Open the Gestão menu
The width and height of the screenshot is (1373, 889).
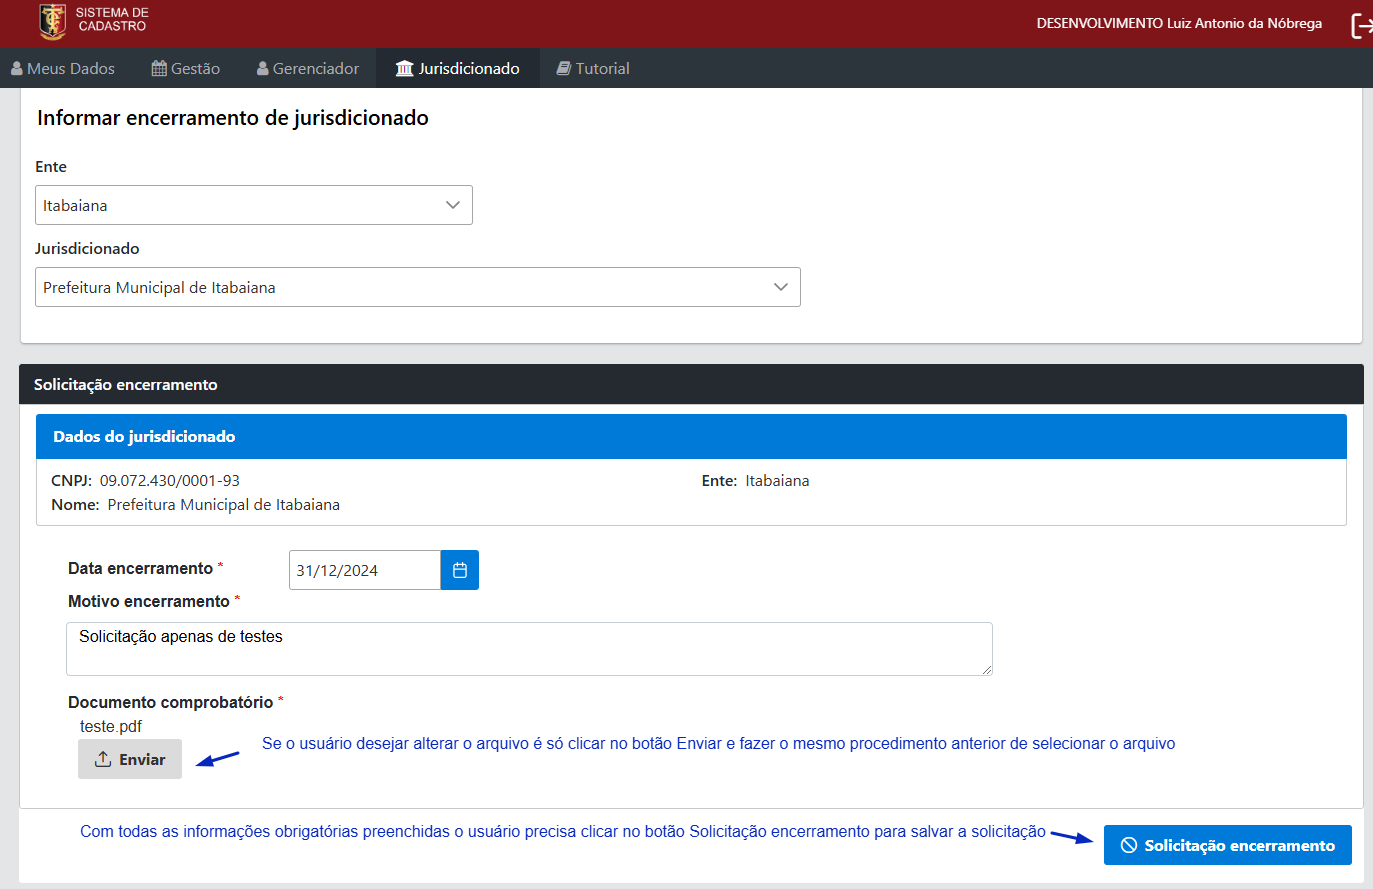coord(186,68)
